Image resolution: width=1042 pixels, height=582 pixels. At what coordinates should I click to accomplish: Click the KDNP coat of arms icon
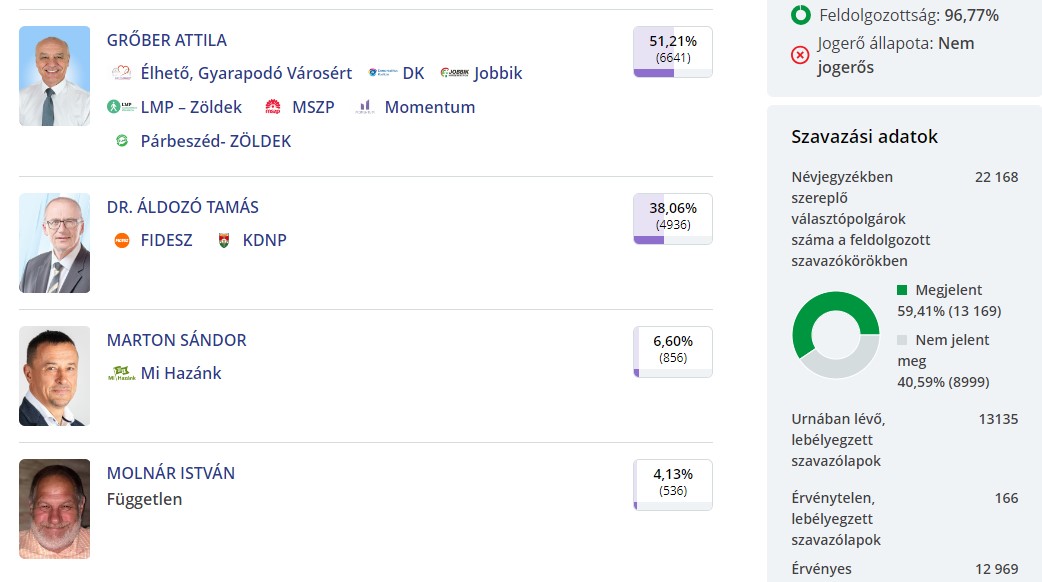(x=224, y=240)
